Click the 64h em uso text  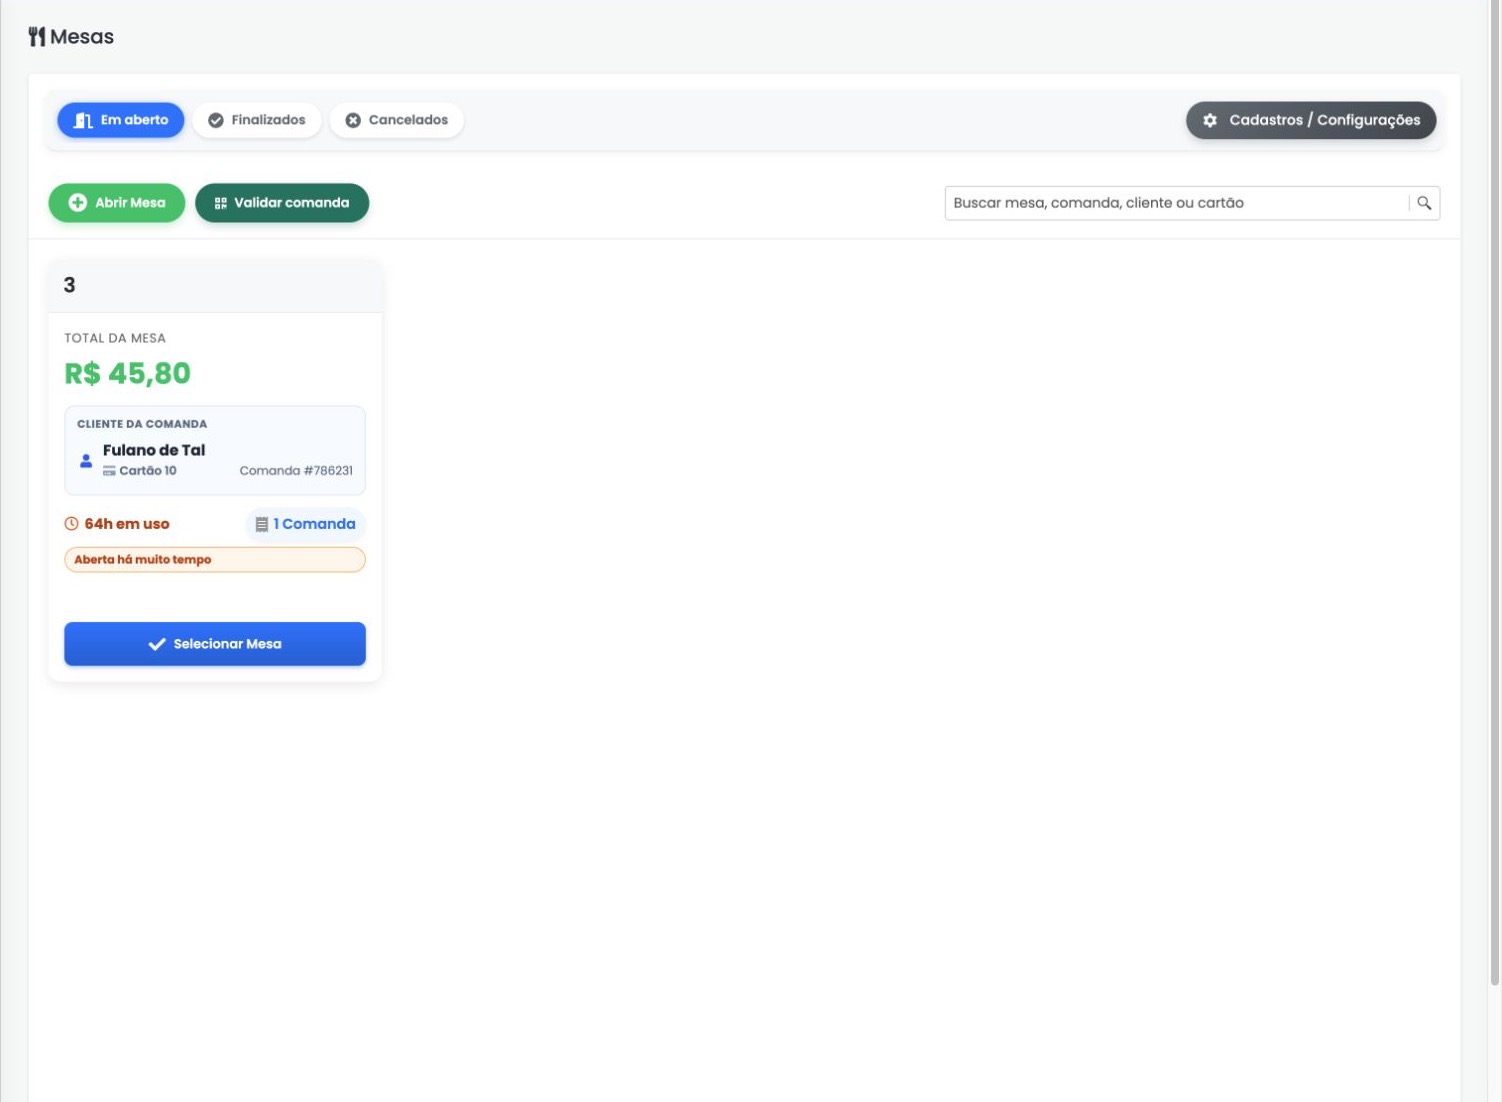tap(127, 524)
